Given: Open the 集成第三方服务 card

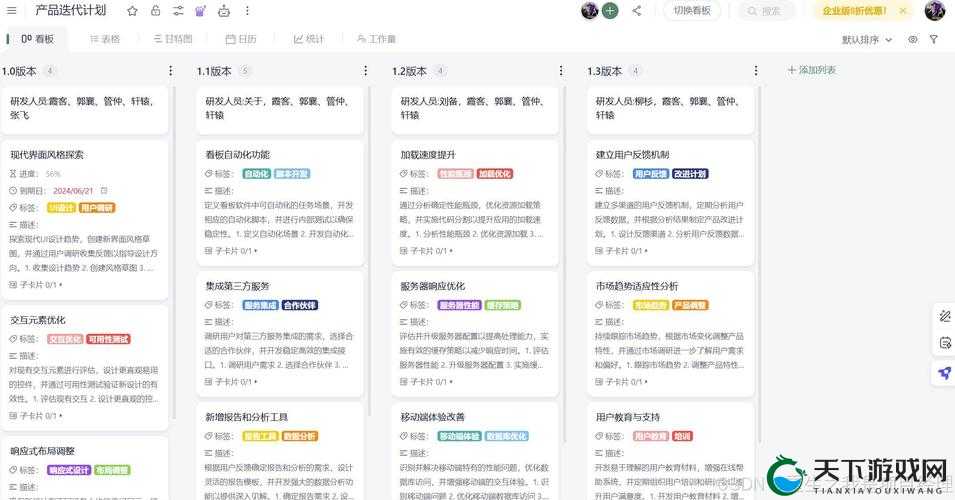Looking at the screenshot, I should tap(280, 334).
